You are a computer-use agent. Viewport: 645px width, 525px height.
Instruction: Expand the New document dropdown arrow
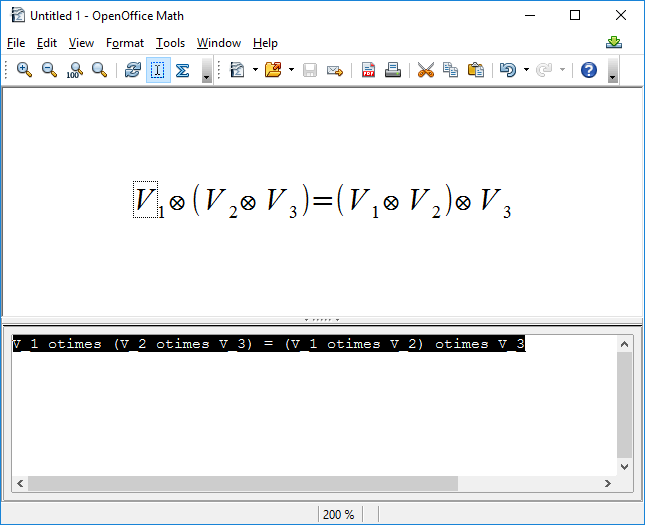click(255, 70)
